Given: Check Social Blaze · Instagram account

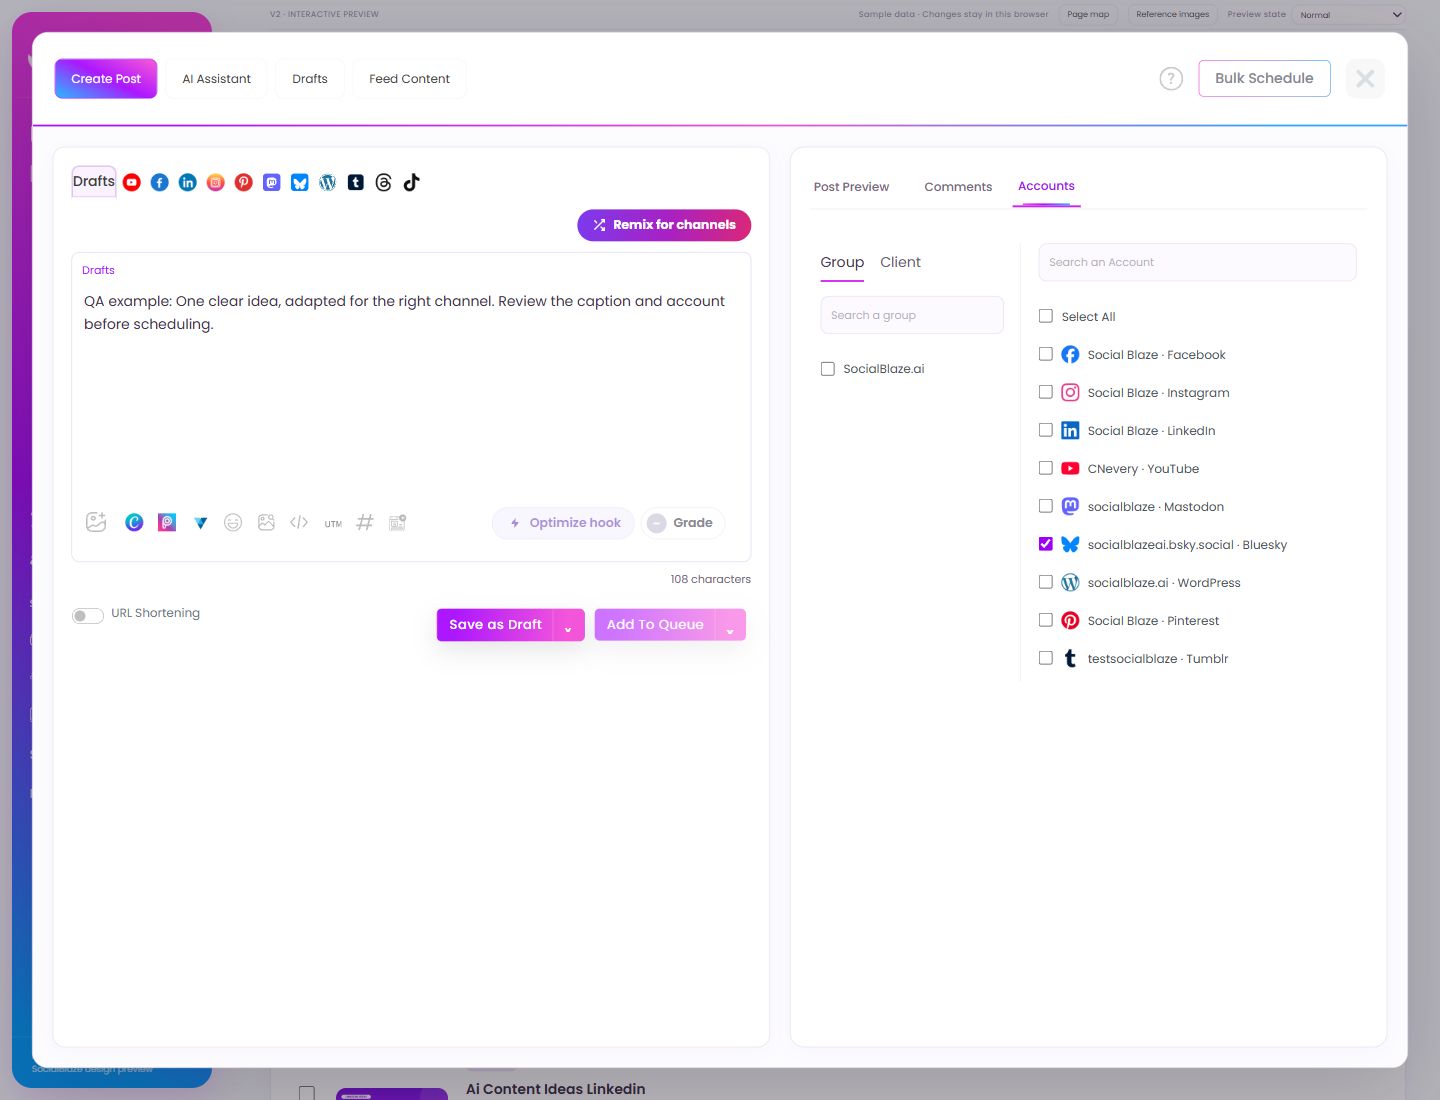Looking at the screenshot, I should coord(1046,392).
